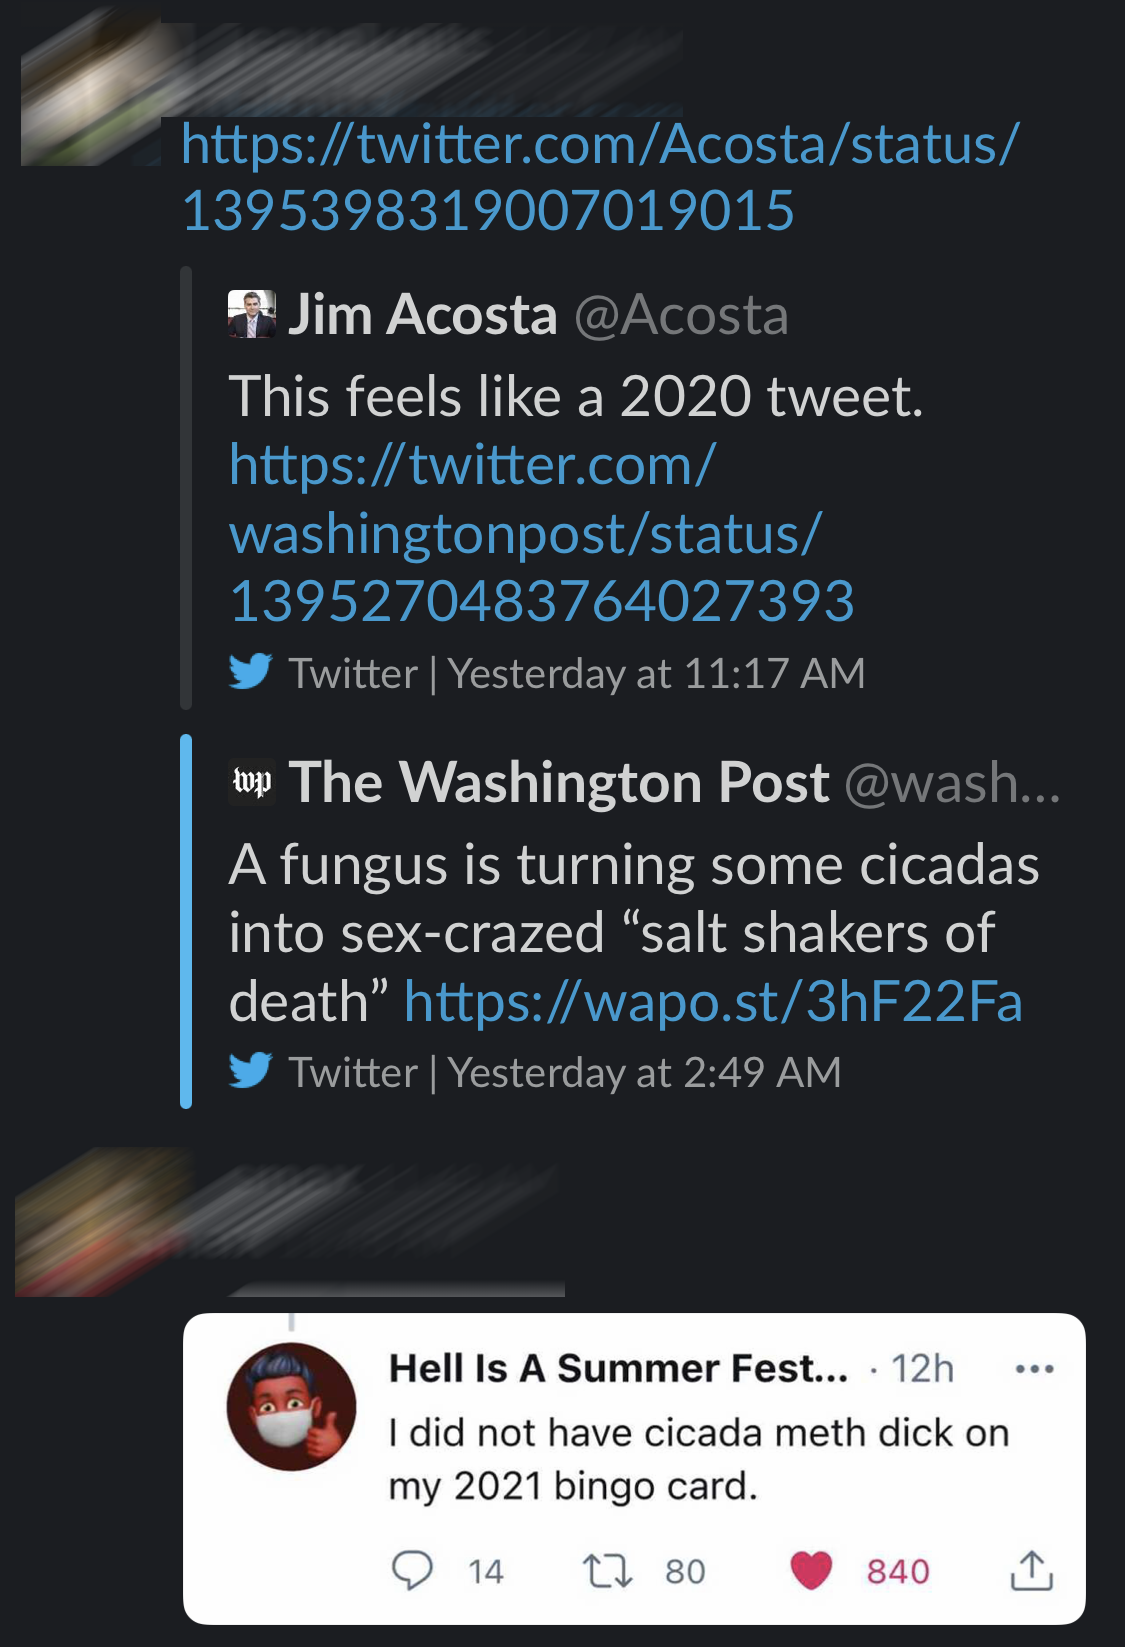Click Twitter bird icon under Washington Post tweet
Image resolution: width=1125 pixels, height=1647 pixels.
(x=250, y=1070)
